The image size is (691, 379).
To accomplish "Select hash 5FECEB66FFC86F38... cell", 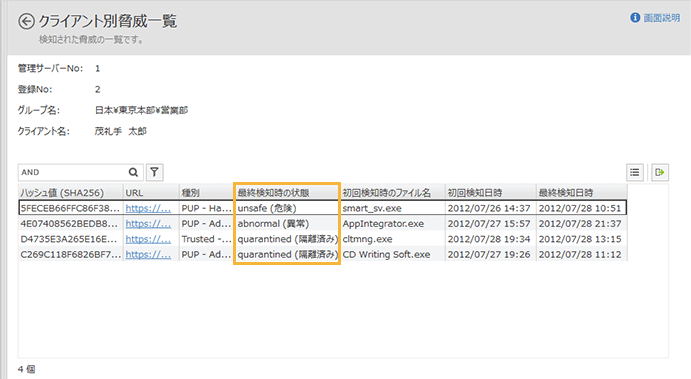I will coord(70,208).
